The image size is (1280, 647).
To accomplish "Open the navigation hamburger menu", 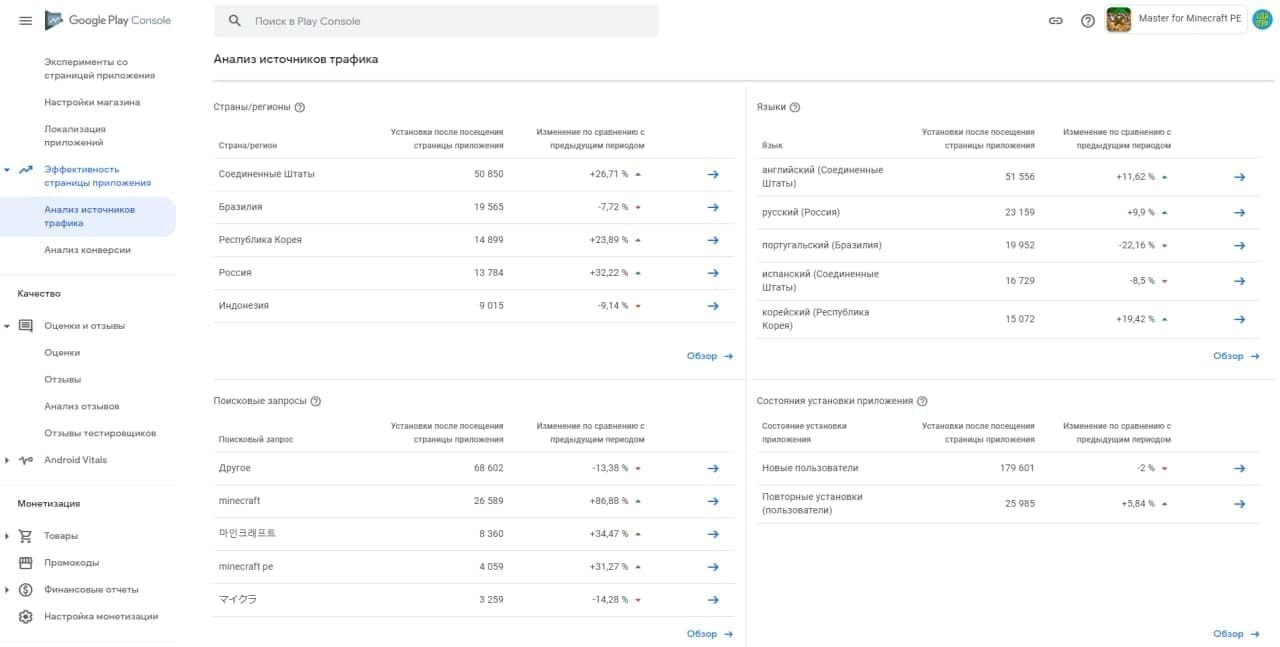I will pyautogui.click(x=25, y=19).
